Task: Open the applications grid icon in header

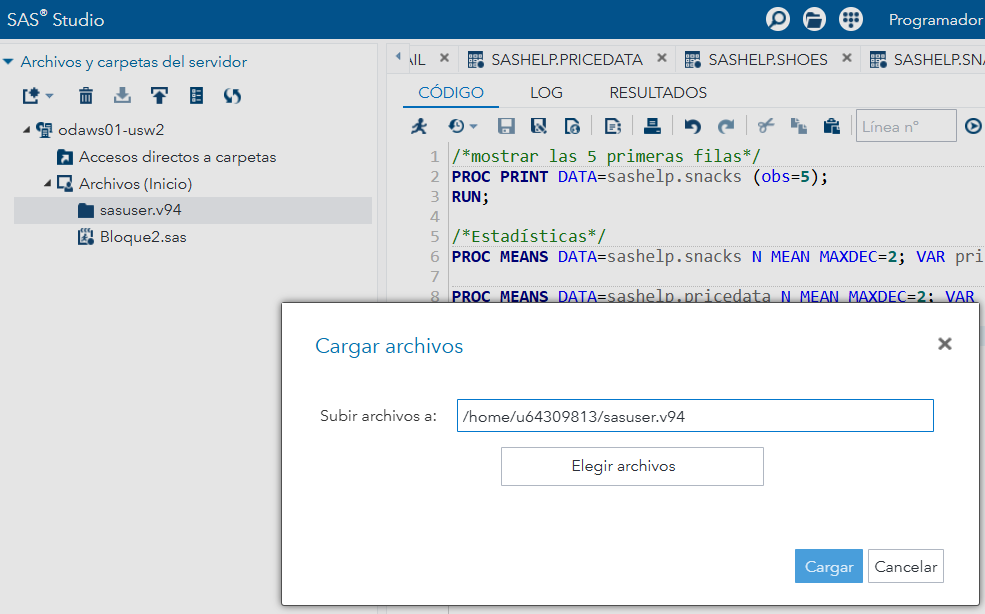Action: pyautogui.click(x=851, y=19)
